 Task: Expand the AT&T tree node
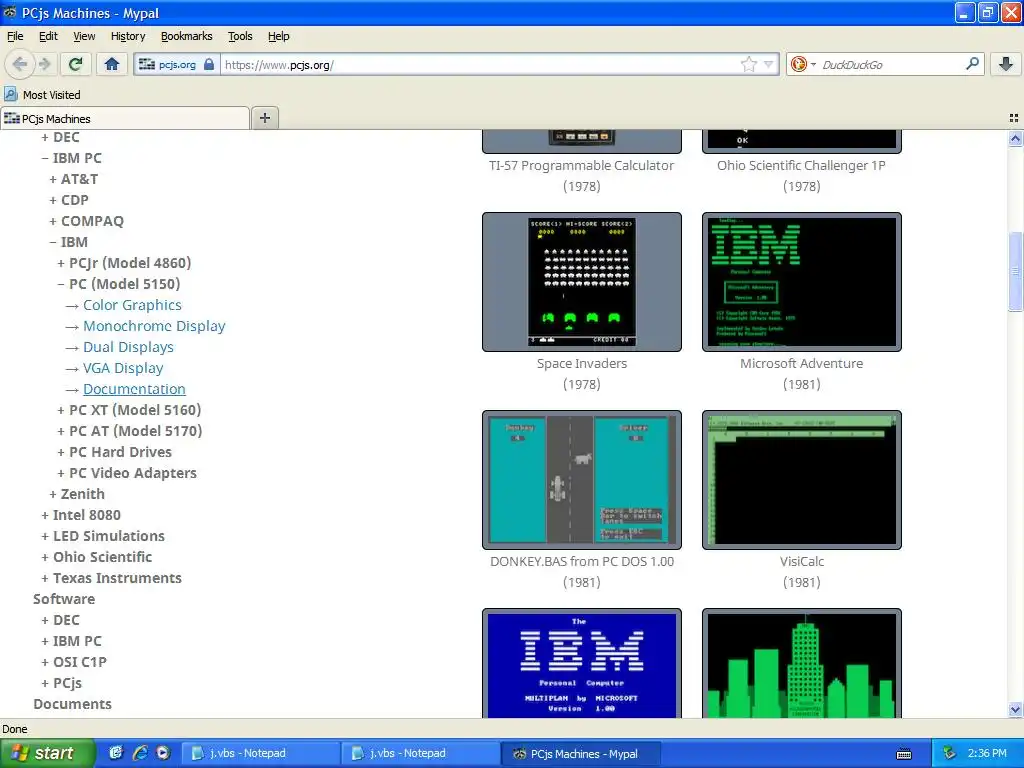[74, 179]
